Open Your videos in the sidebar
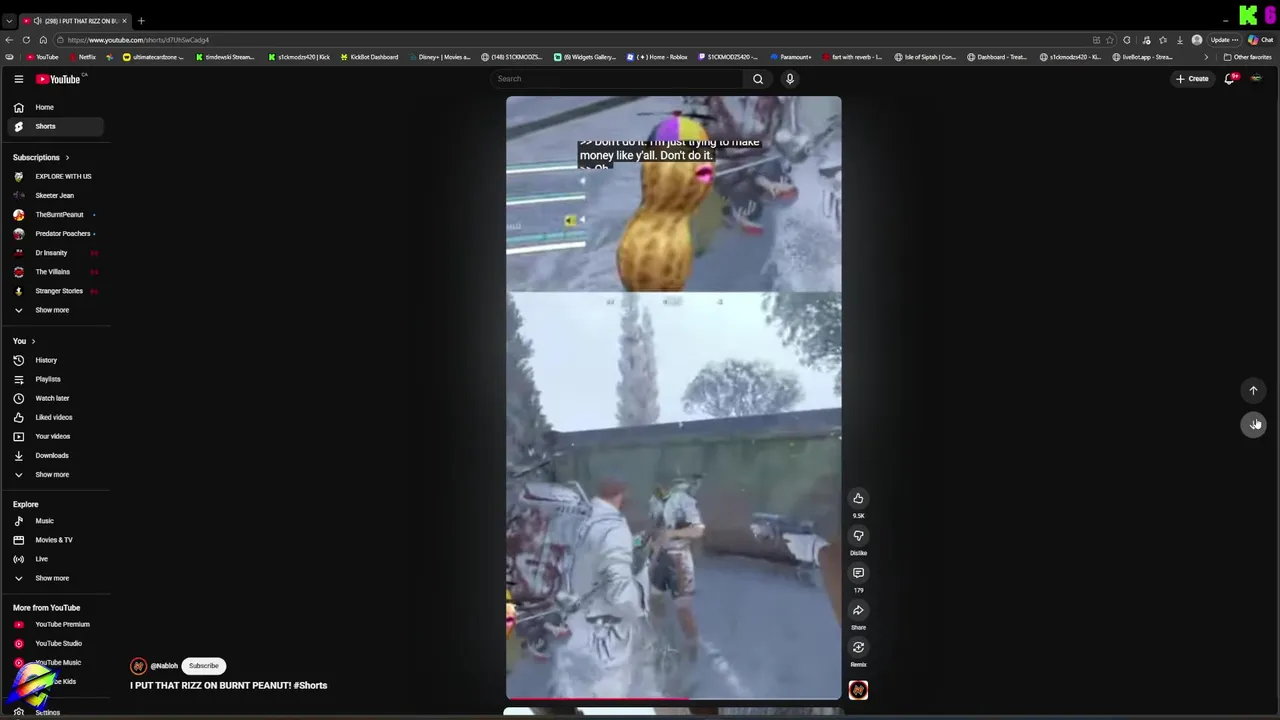 (55, 436)
